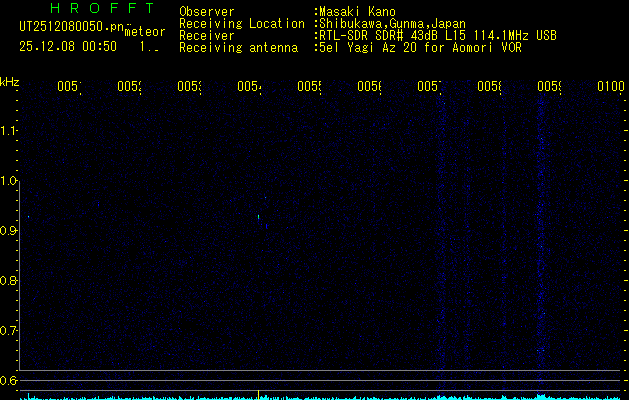Select the RTL-SDR SDR# 43dB receiver value
The image size is (629, 400).
(436, 36)
